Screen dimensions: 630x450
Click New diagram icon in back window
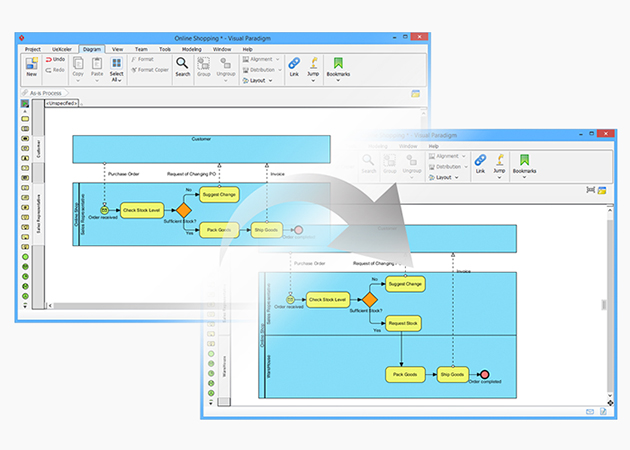tap(31, 67)
